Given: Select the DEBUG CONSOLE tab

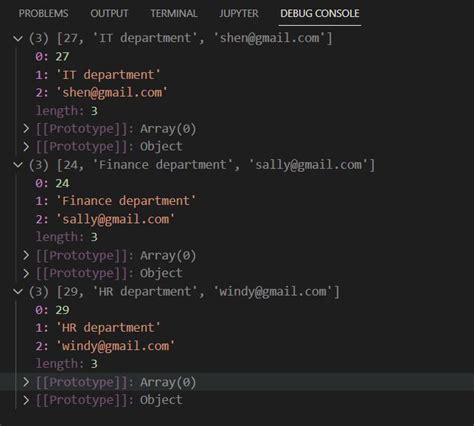Looking at the screenshot, I should (x=320, y=13).
